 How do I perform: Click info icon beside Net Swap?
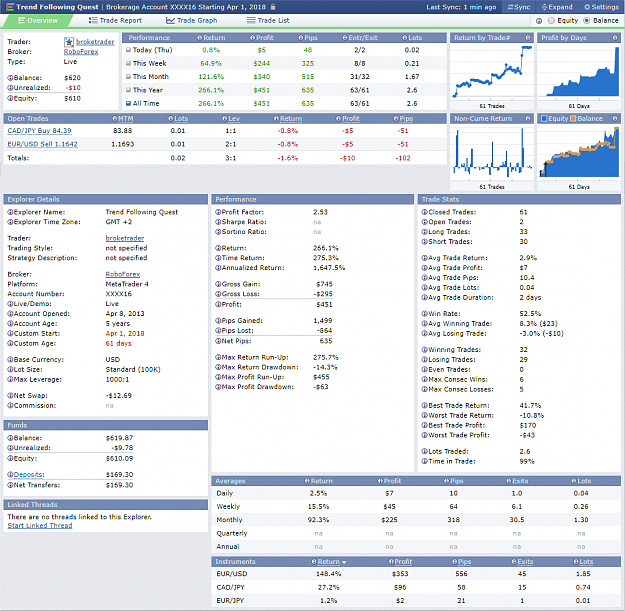point(10,395)
